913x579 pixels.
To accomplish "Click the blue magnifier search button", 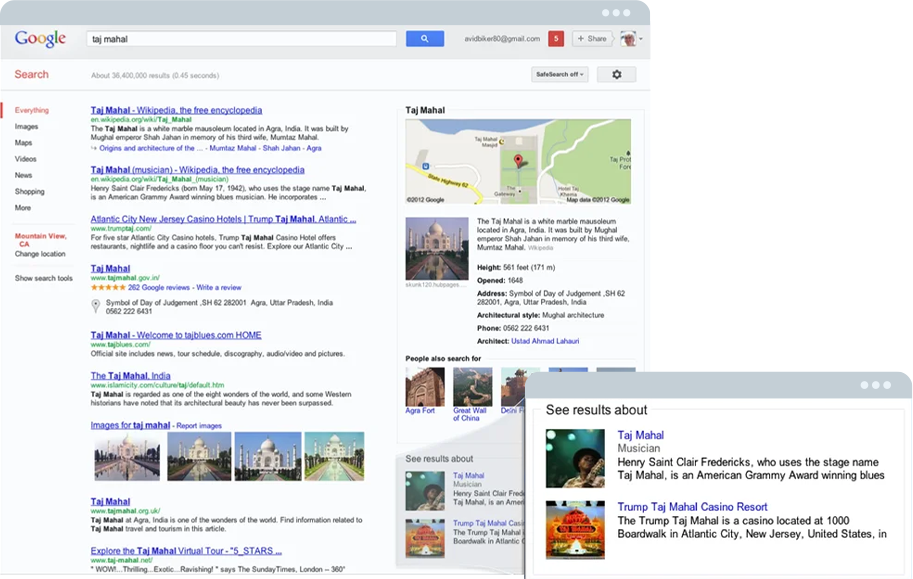I will point(424,38).
